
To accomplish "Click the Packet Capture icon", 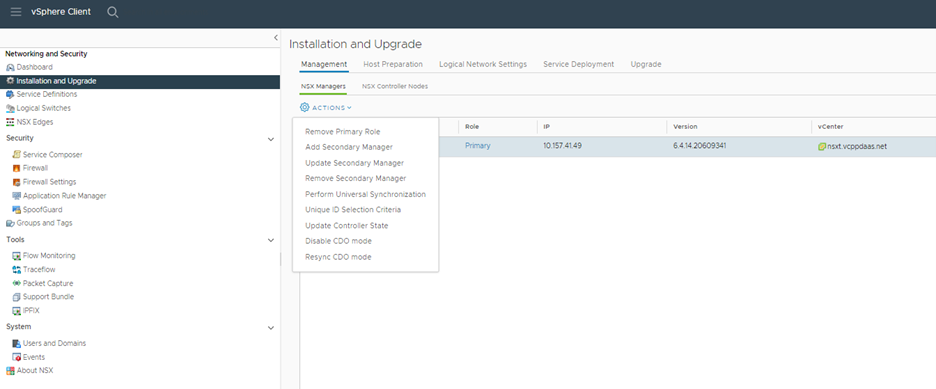I will pos(17,283).
